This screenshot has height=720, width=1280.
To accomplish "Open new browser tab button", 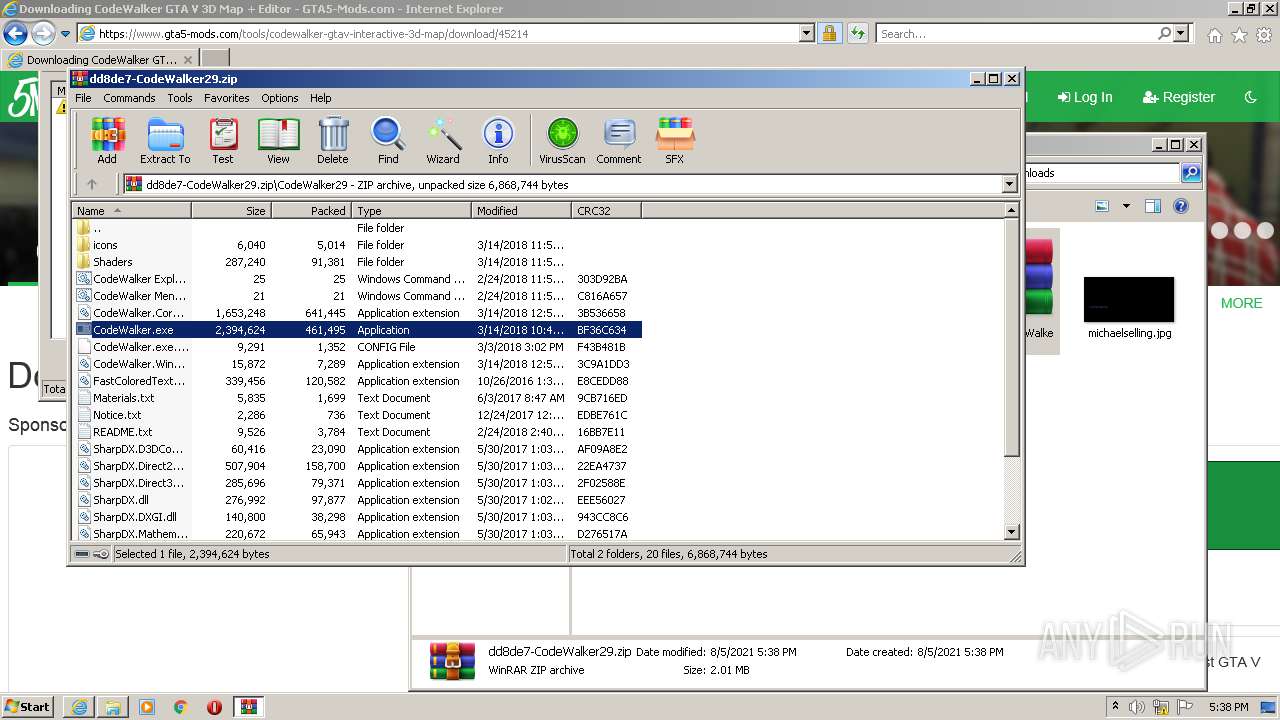I will coord(215,59).
